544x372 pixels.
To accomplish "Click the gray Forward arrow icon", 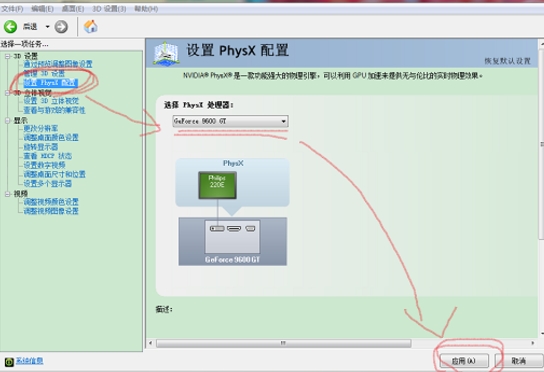I will click(x=61, y=27).
